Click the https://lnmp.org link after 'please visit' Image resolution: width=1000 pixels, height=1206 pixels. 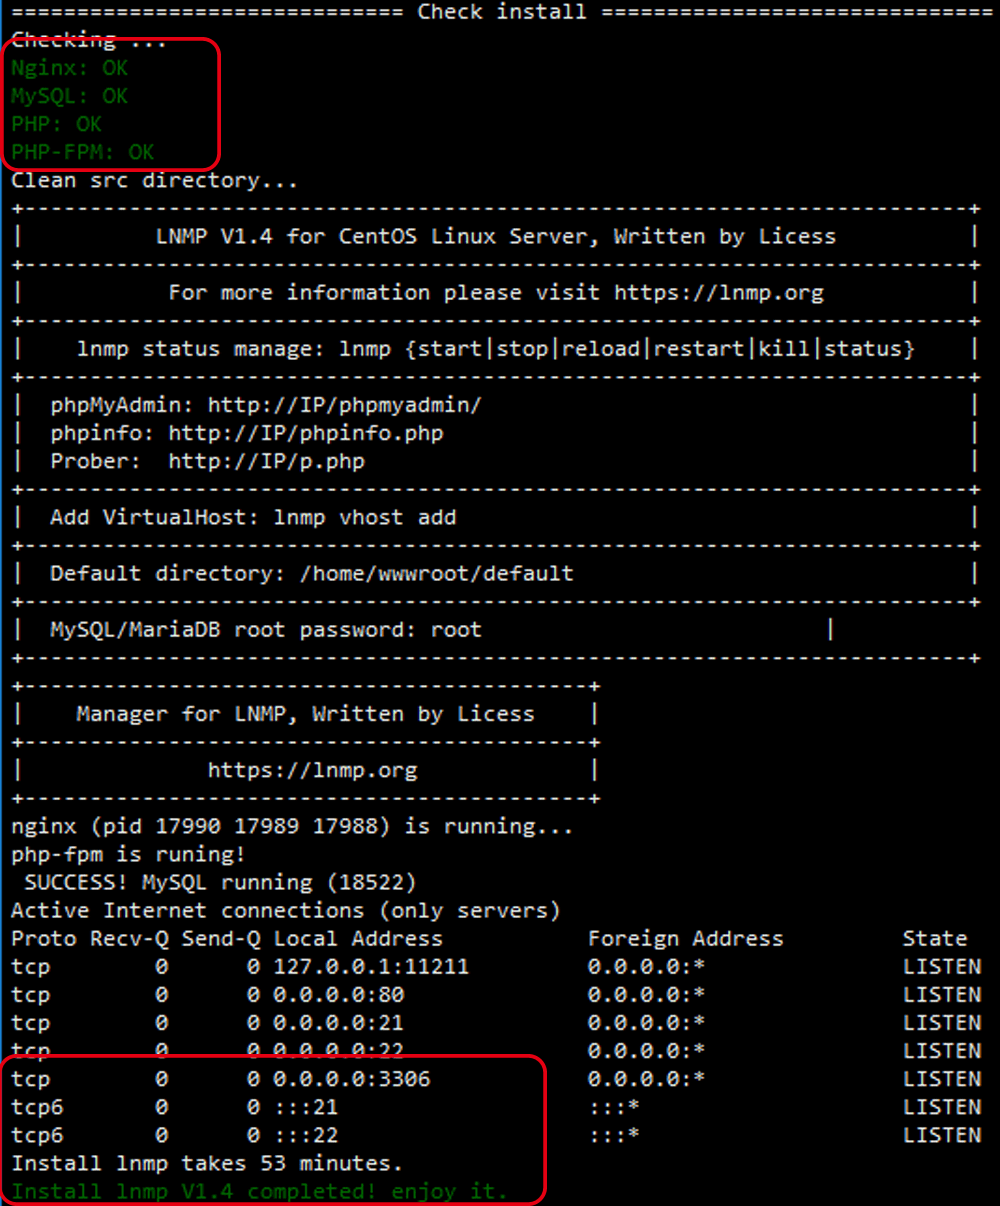pos(718,293)
